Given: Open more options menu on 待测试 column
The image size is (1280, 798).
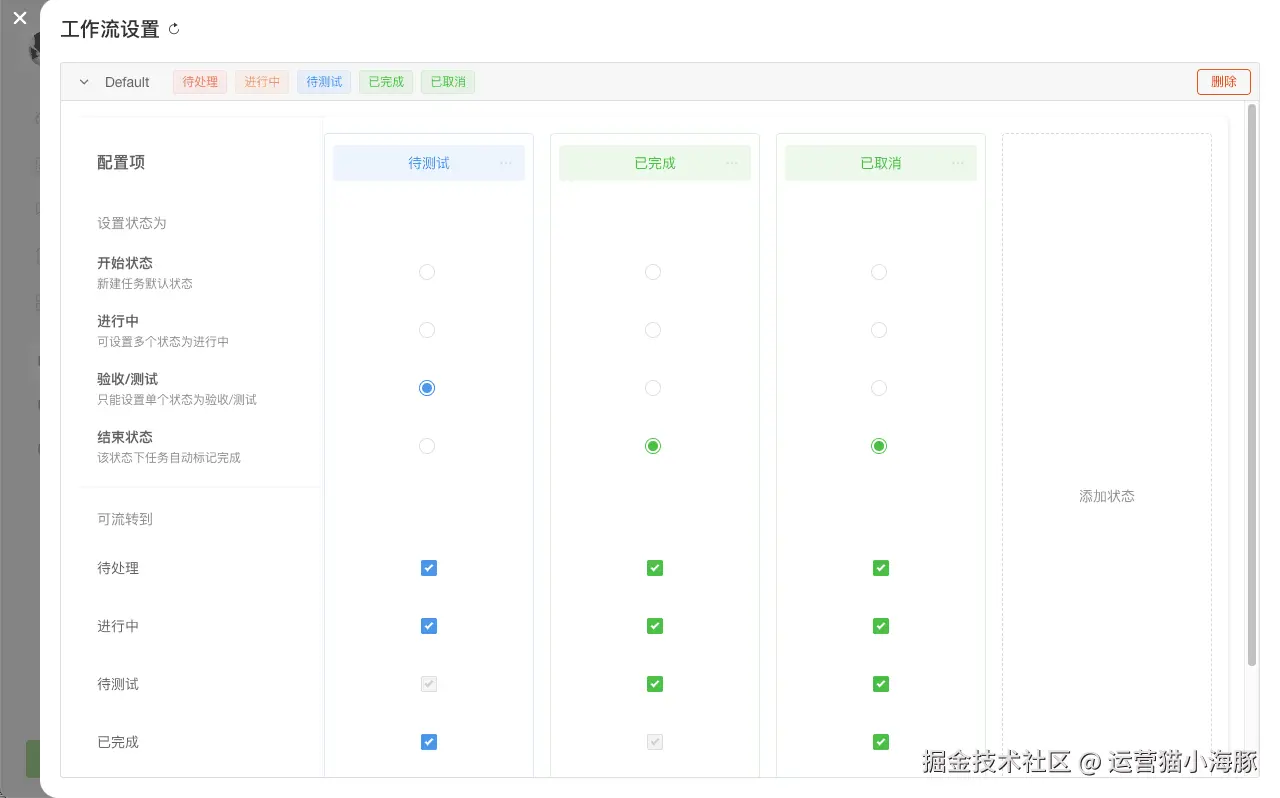Looking at the screenshot, I should pos(506,162).
